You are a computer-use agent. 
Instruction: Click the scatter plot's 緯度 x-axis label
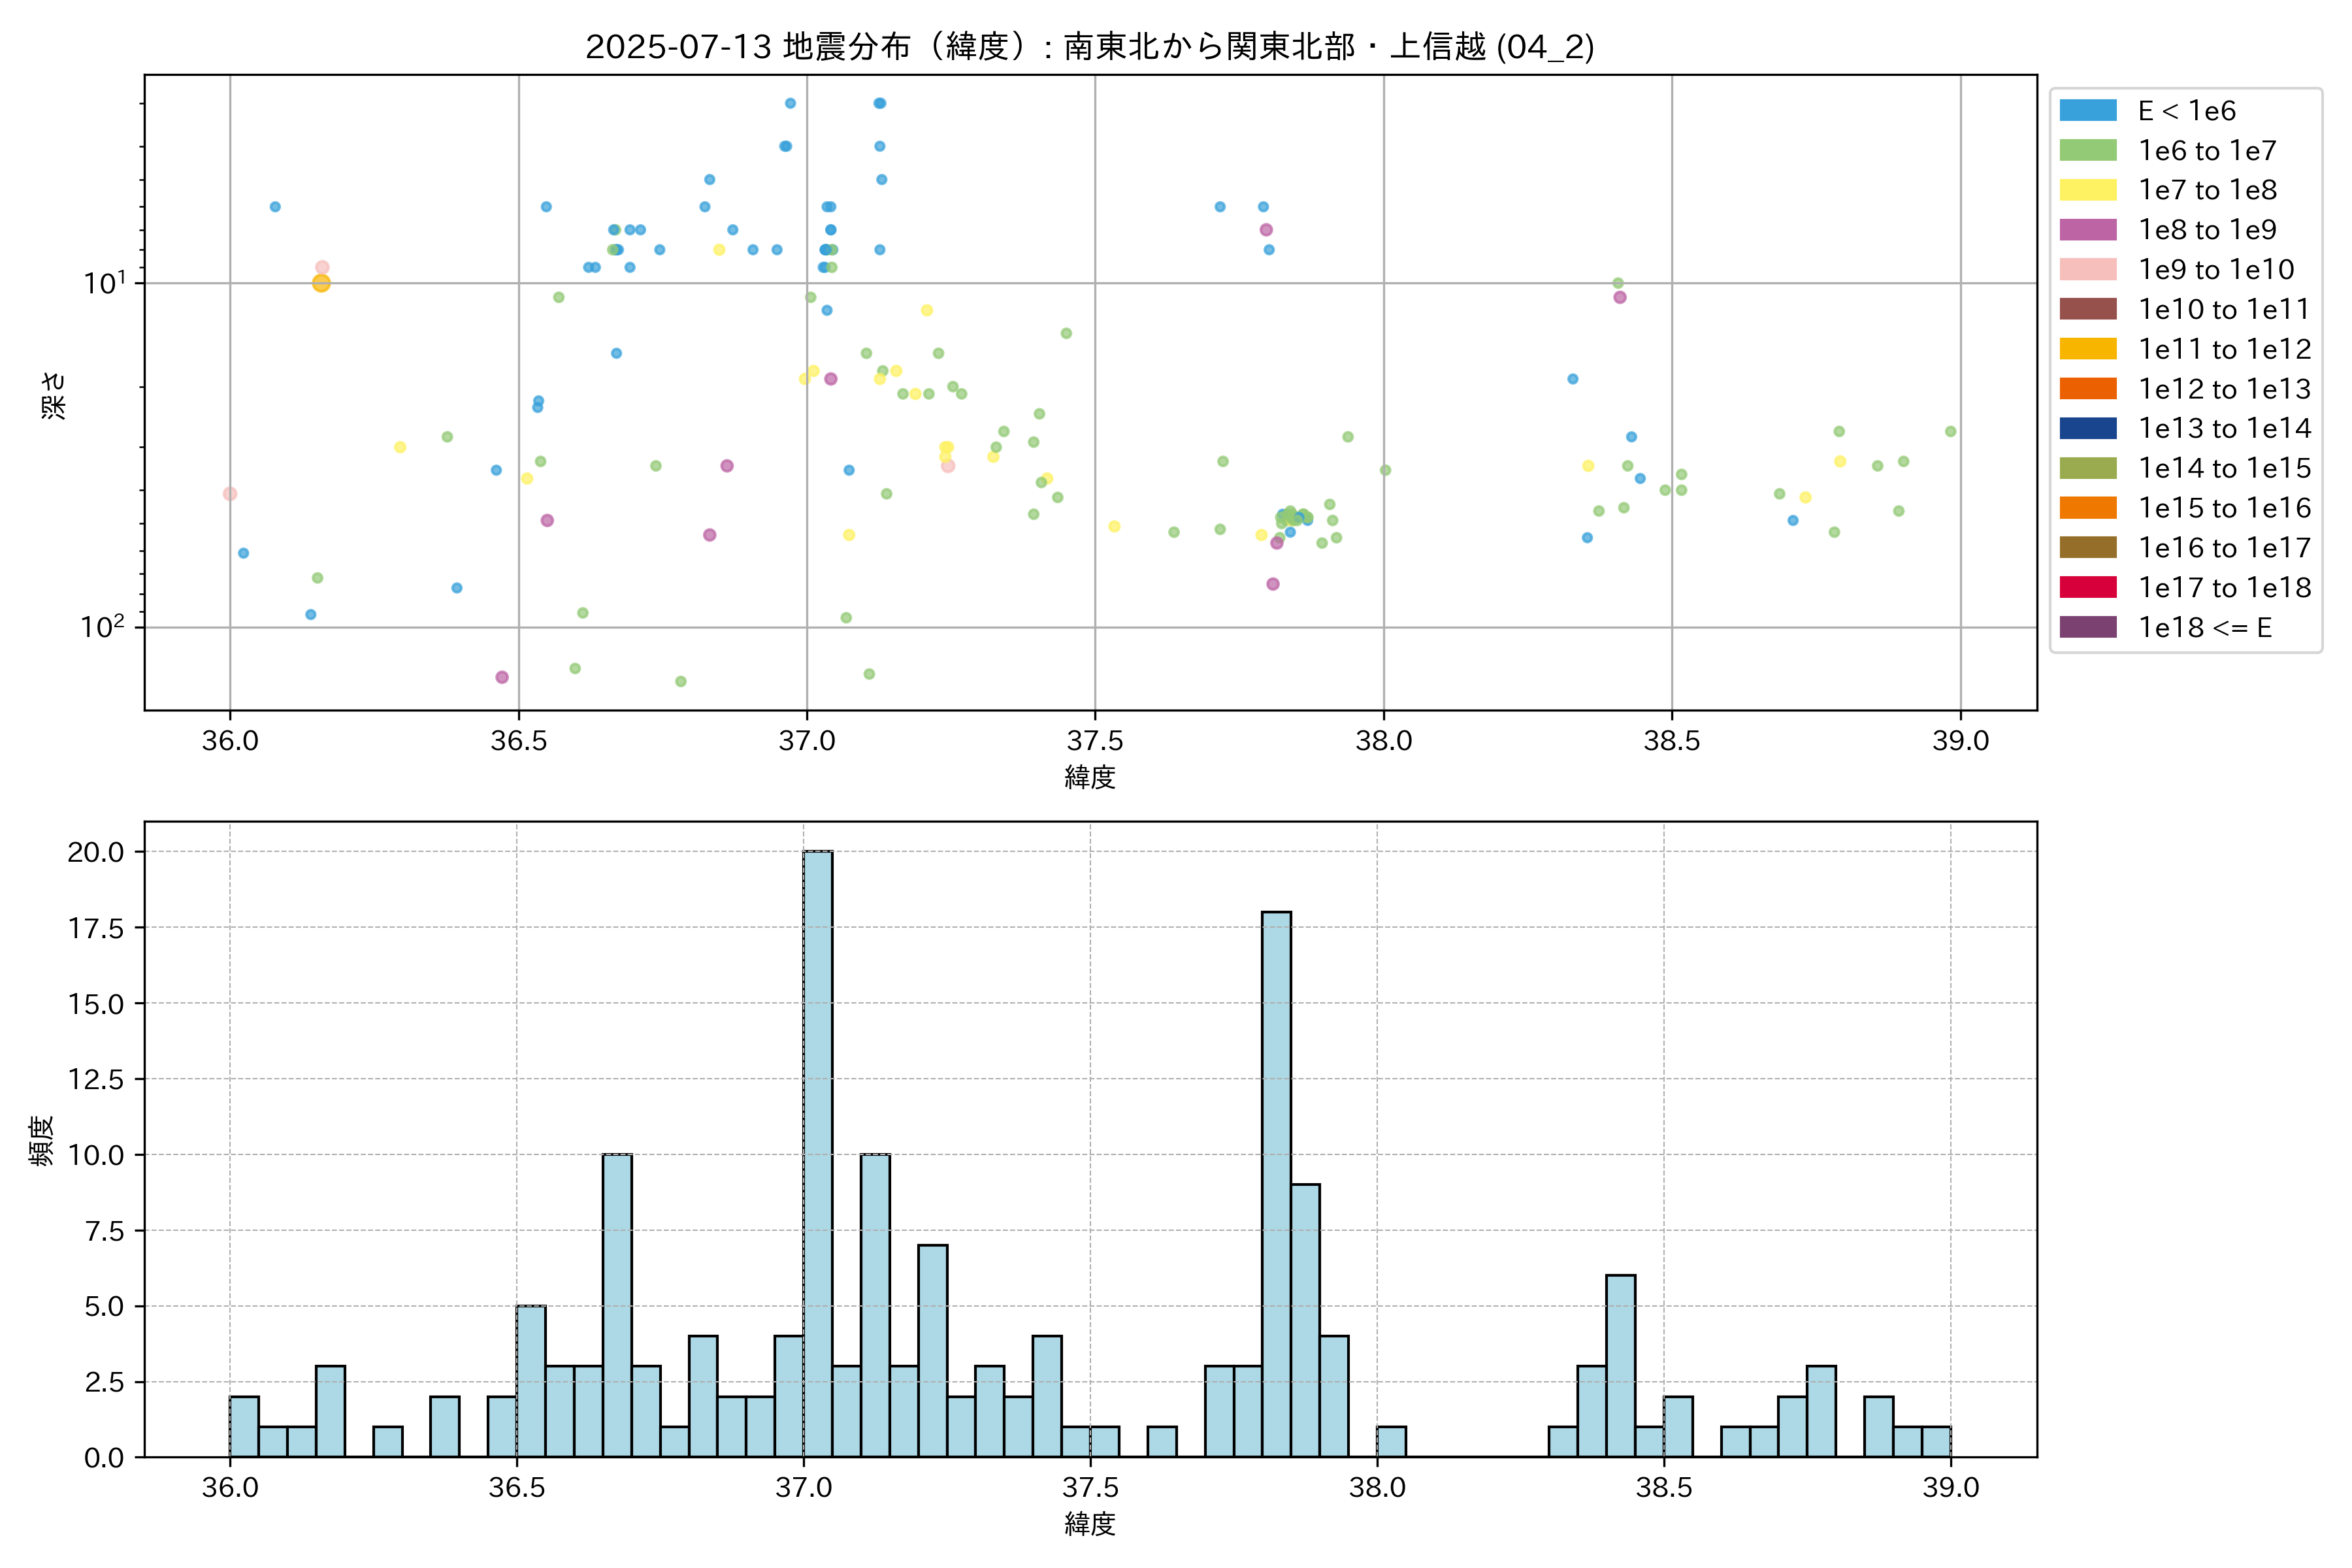pyautogui.click(x=1089, y=777)
